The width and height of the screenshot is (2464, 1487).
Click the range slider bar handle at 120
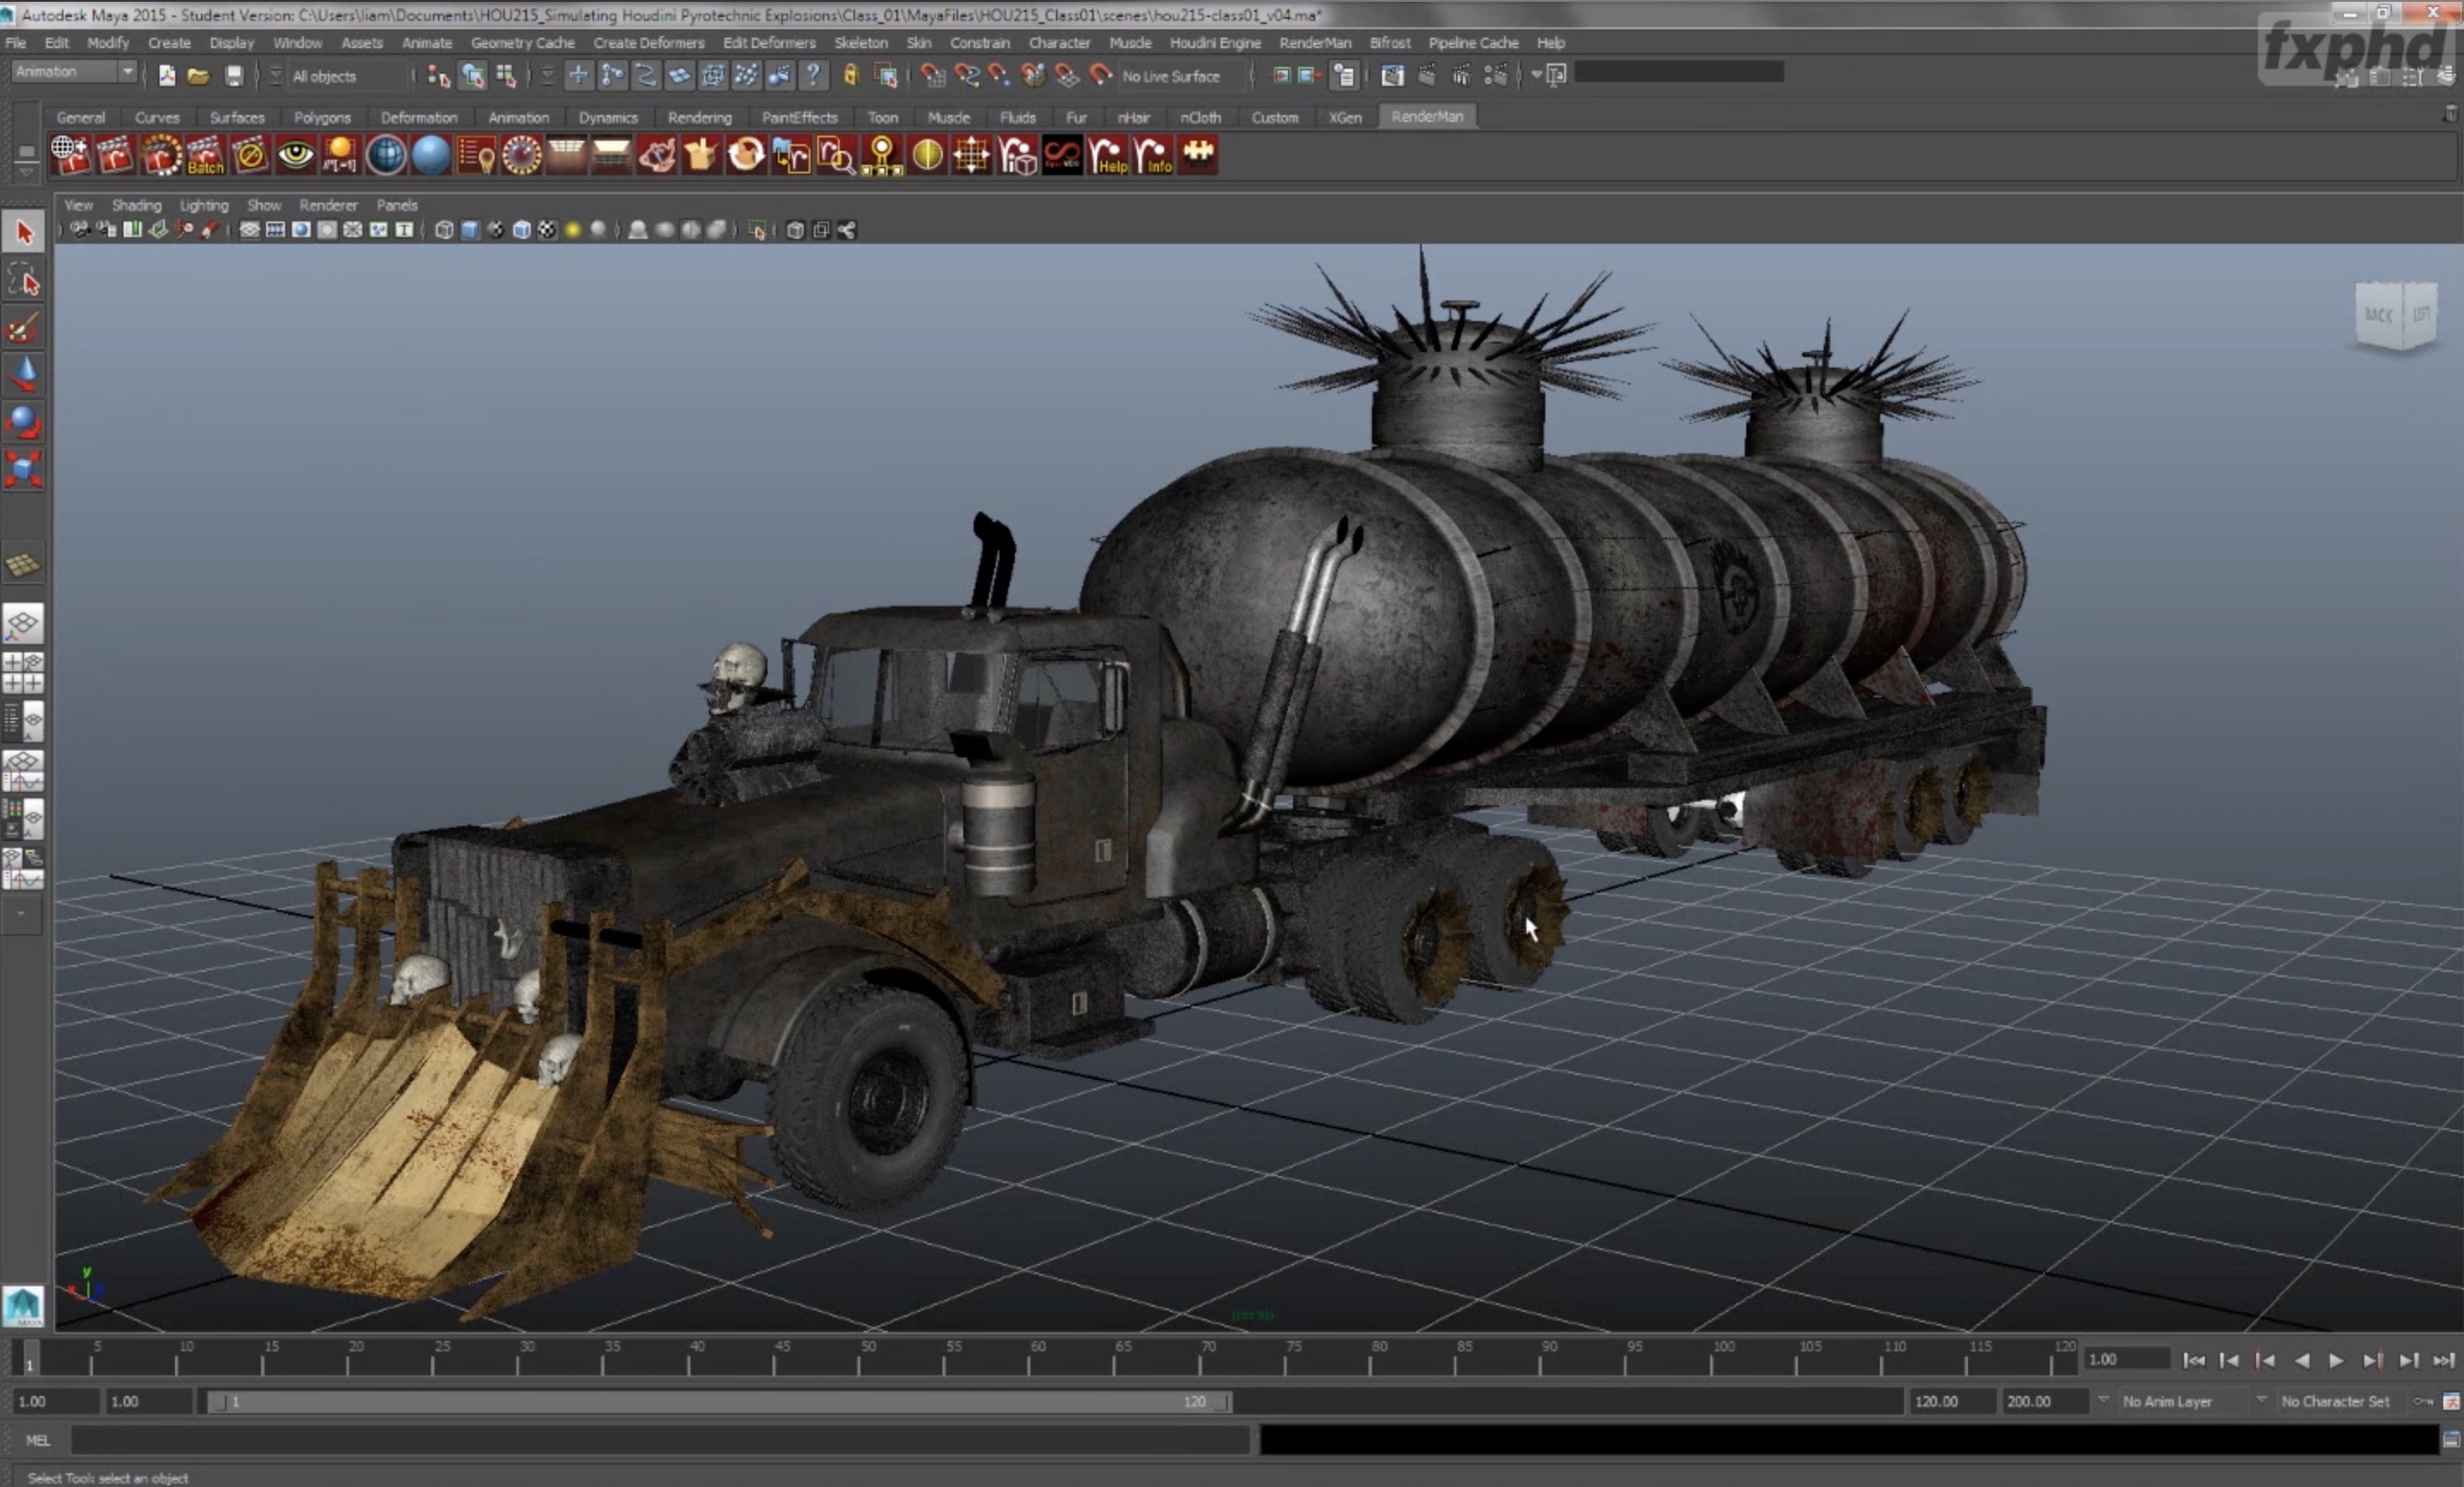pyautogui.click(x=1221, y=1402)
